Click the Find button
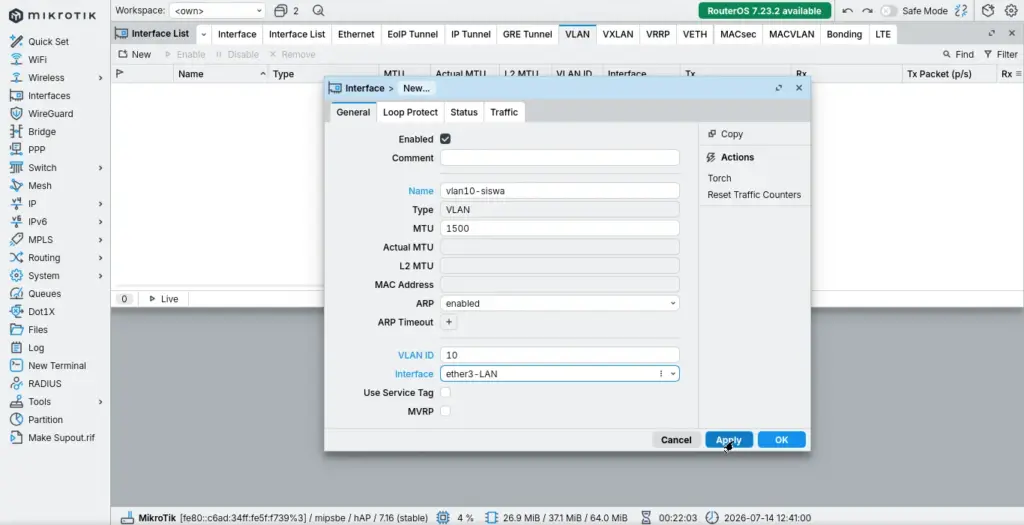The height and width of the screenshot is (525, 1024). pyautogui.click(x=958, y=54)
